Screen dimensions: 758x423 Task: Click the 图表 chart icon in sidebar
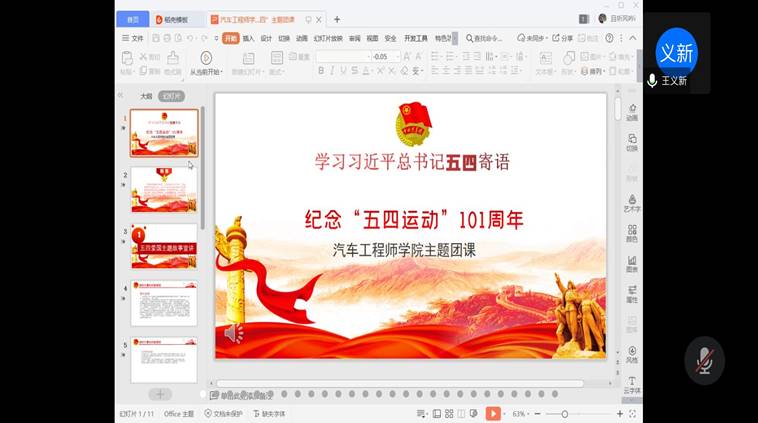pos(631,263)
